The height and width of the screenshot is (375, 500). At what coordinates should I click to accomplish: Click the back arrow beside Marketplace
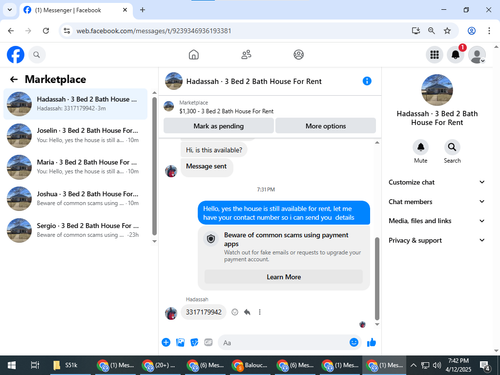(14, 79)
